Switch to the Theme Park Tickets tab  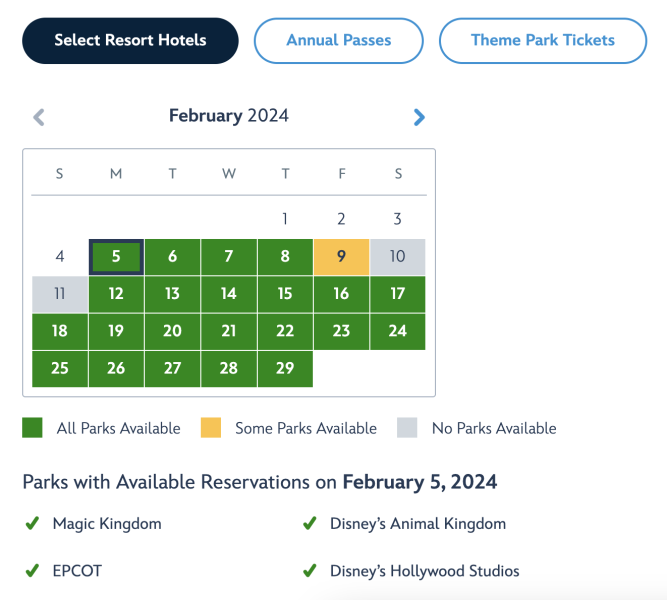point(543,41)
